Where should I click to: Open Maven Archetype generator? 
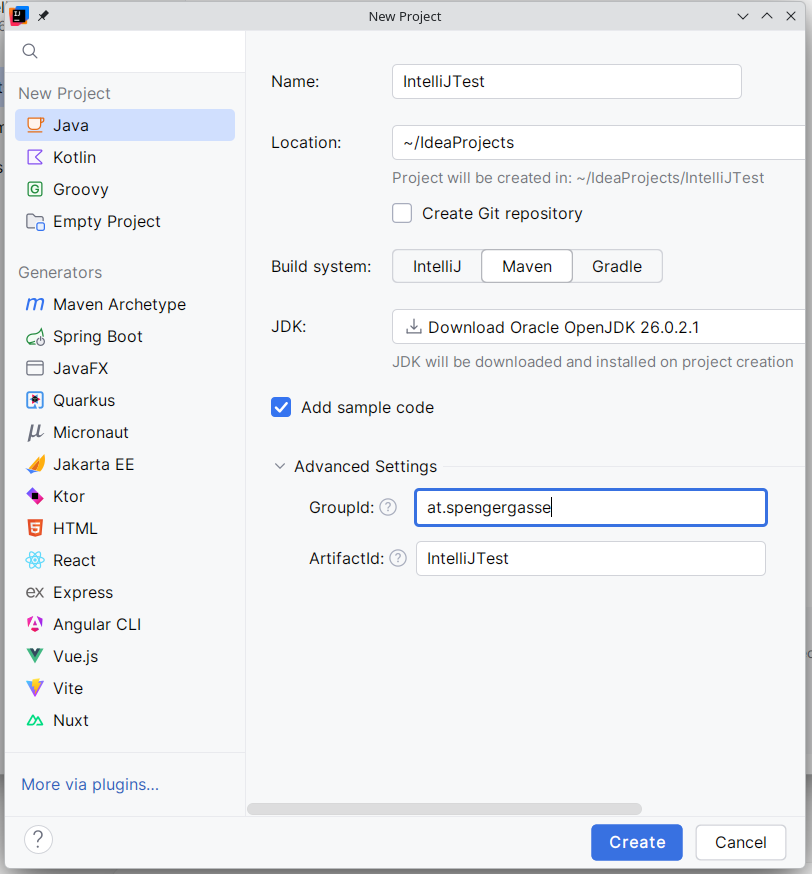click(125, 304)
